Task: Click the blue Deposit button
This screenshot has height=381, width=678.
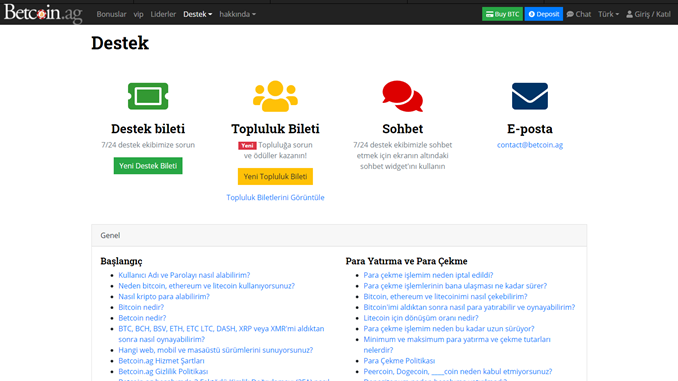Action: (544, 14)
